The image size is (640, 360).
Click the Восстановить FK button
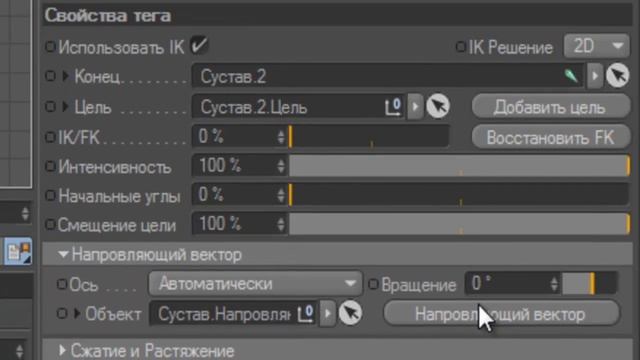click(x=551, y=138)
